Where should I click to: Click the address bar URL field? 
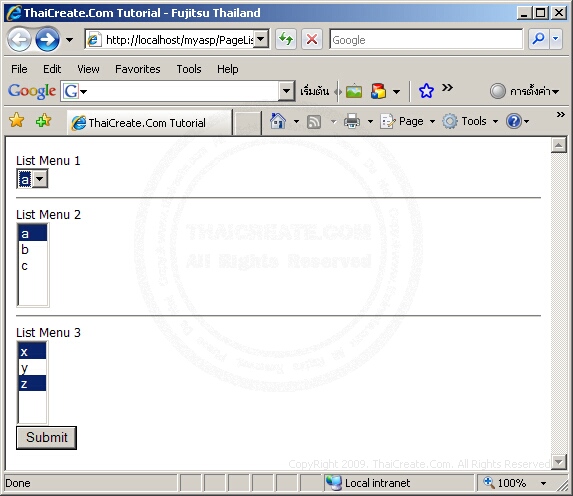point(170,39)
